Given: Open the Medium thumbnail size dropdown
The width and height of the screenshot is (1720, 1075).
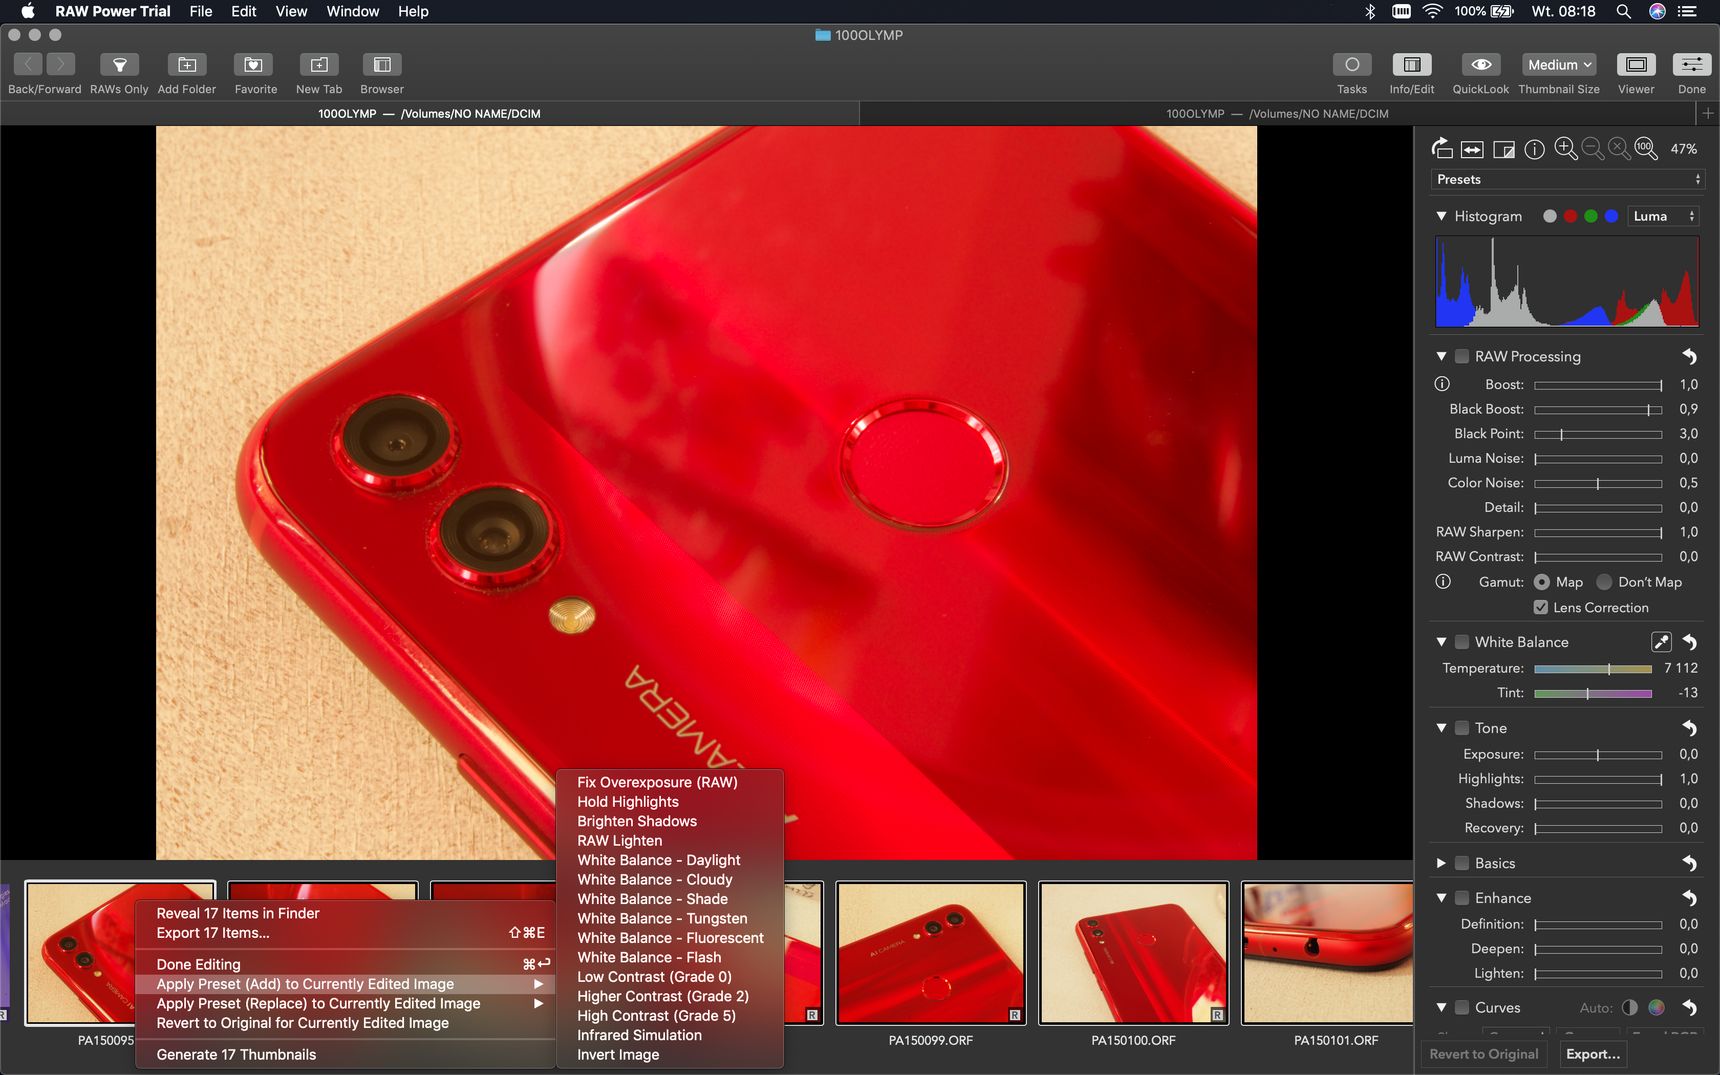Looking at the screenshot, I should point(1559,65).
